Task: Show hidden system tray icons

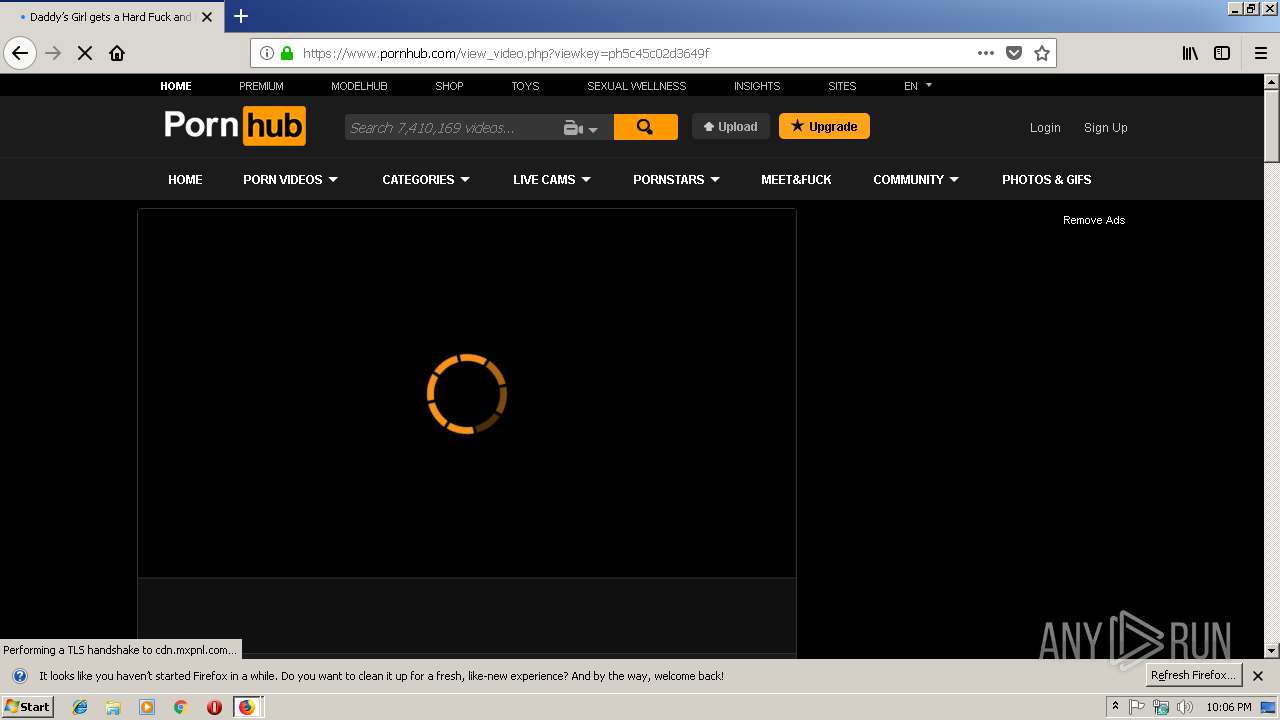Action: (x=1115, y=707)
